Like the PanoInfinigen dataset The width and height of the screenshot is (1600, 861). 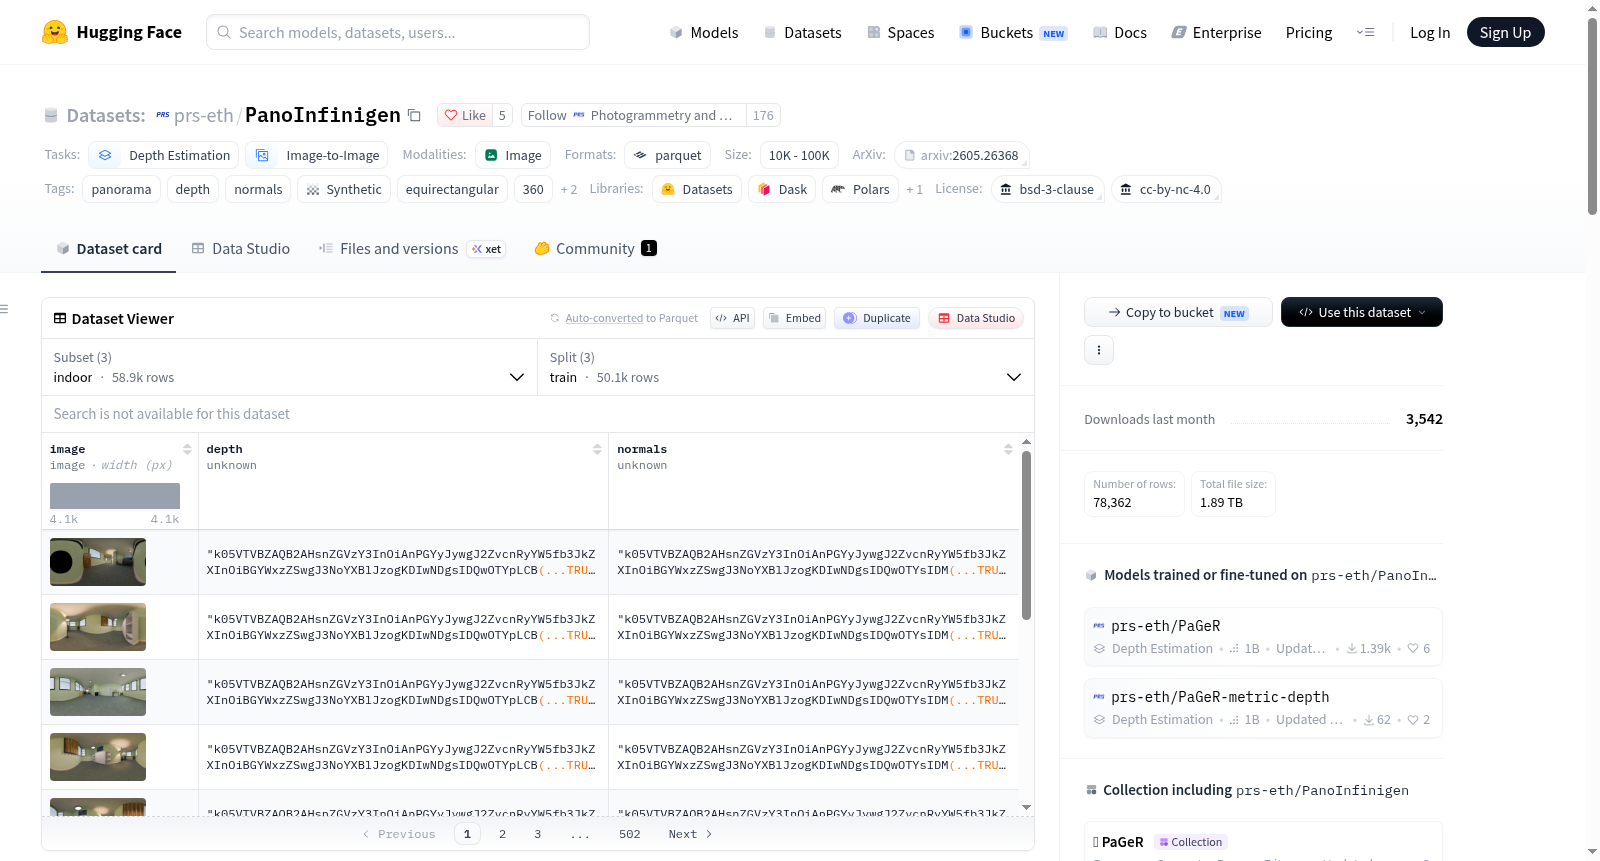(465, 115)
